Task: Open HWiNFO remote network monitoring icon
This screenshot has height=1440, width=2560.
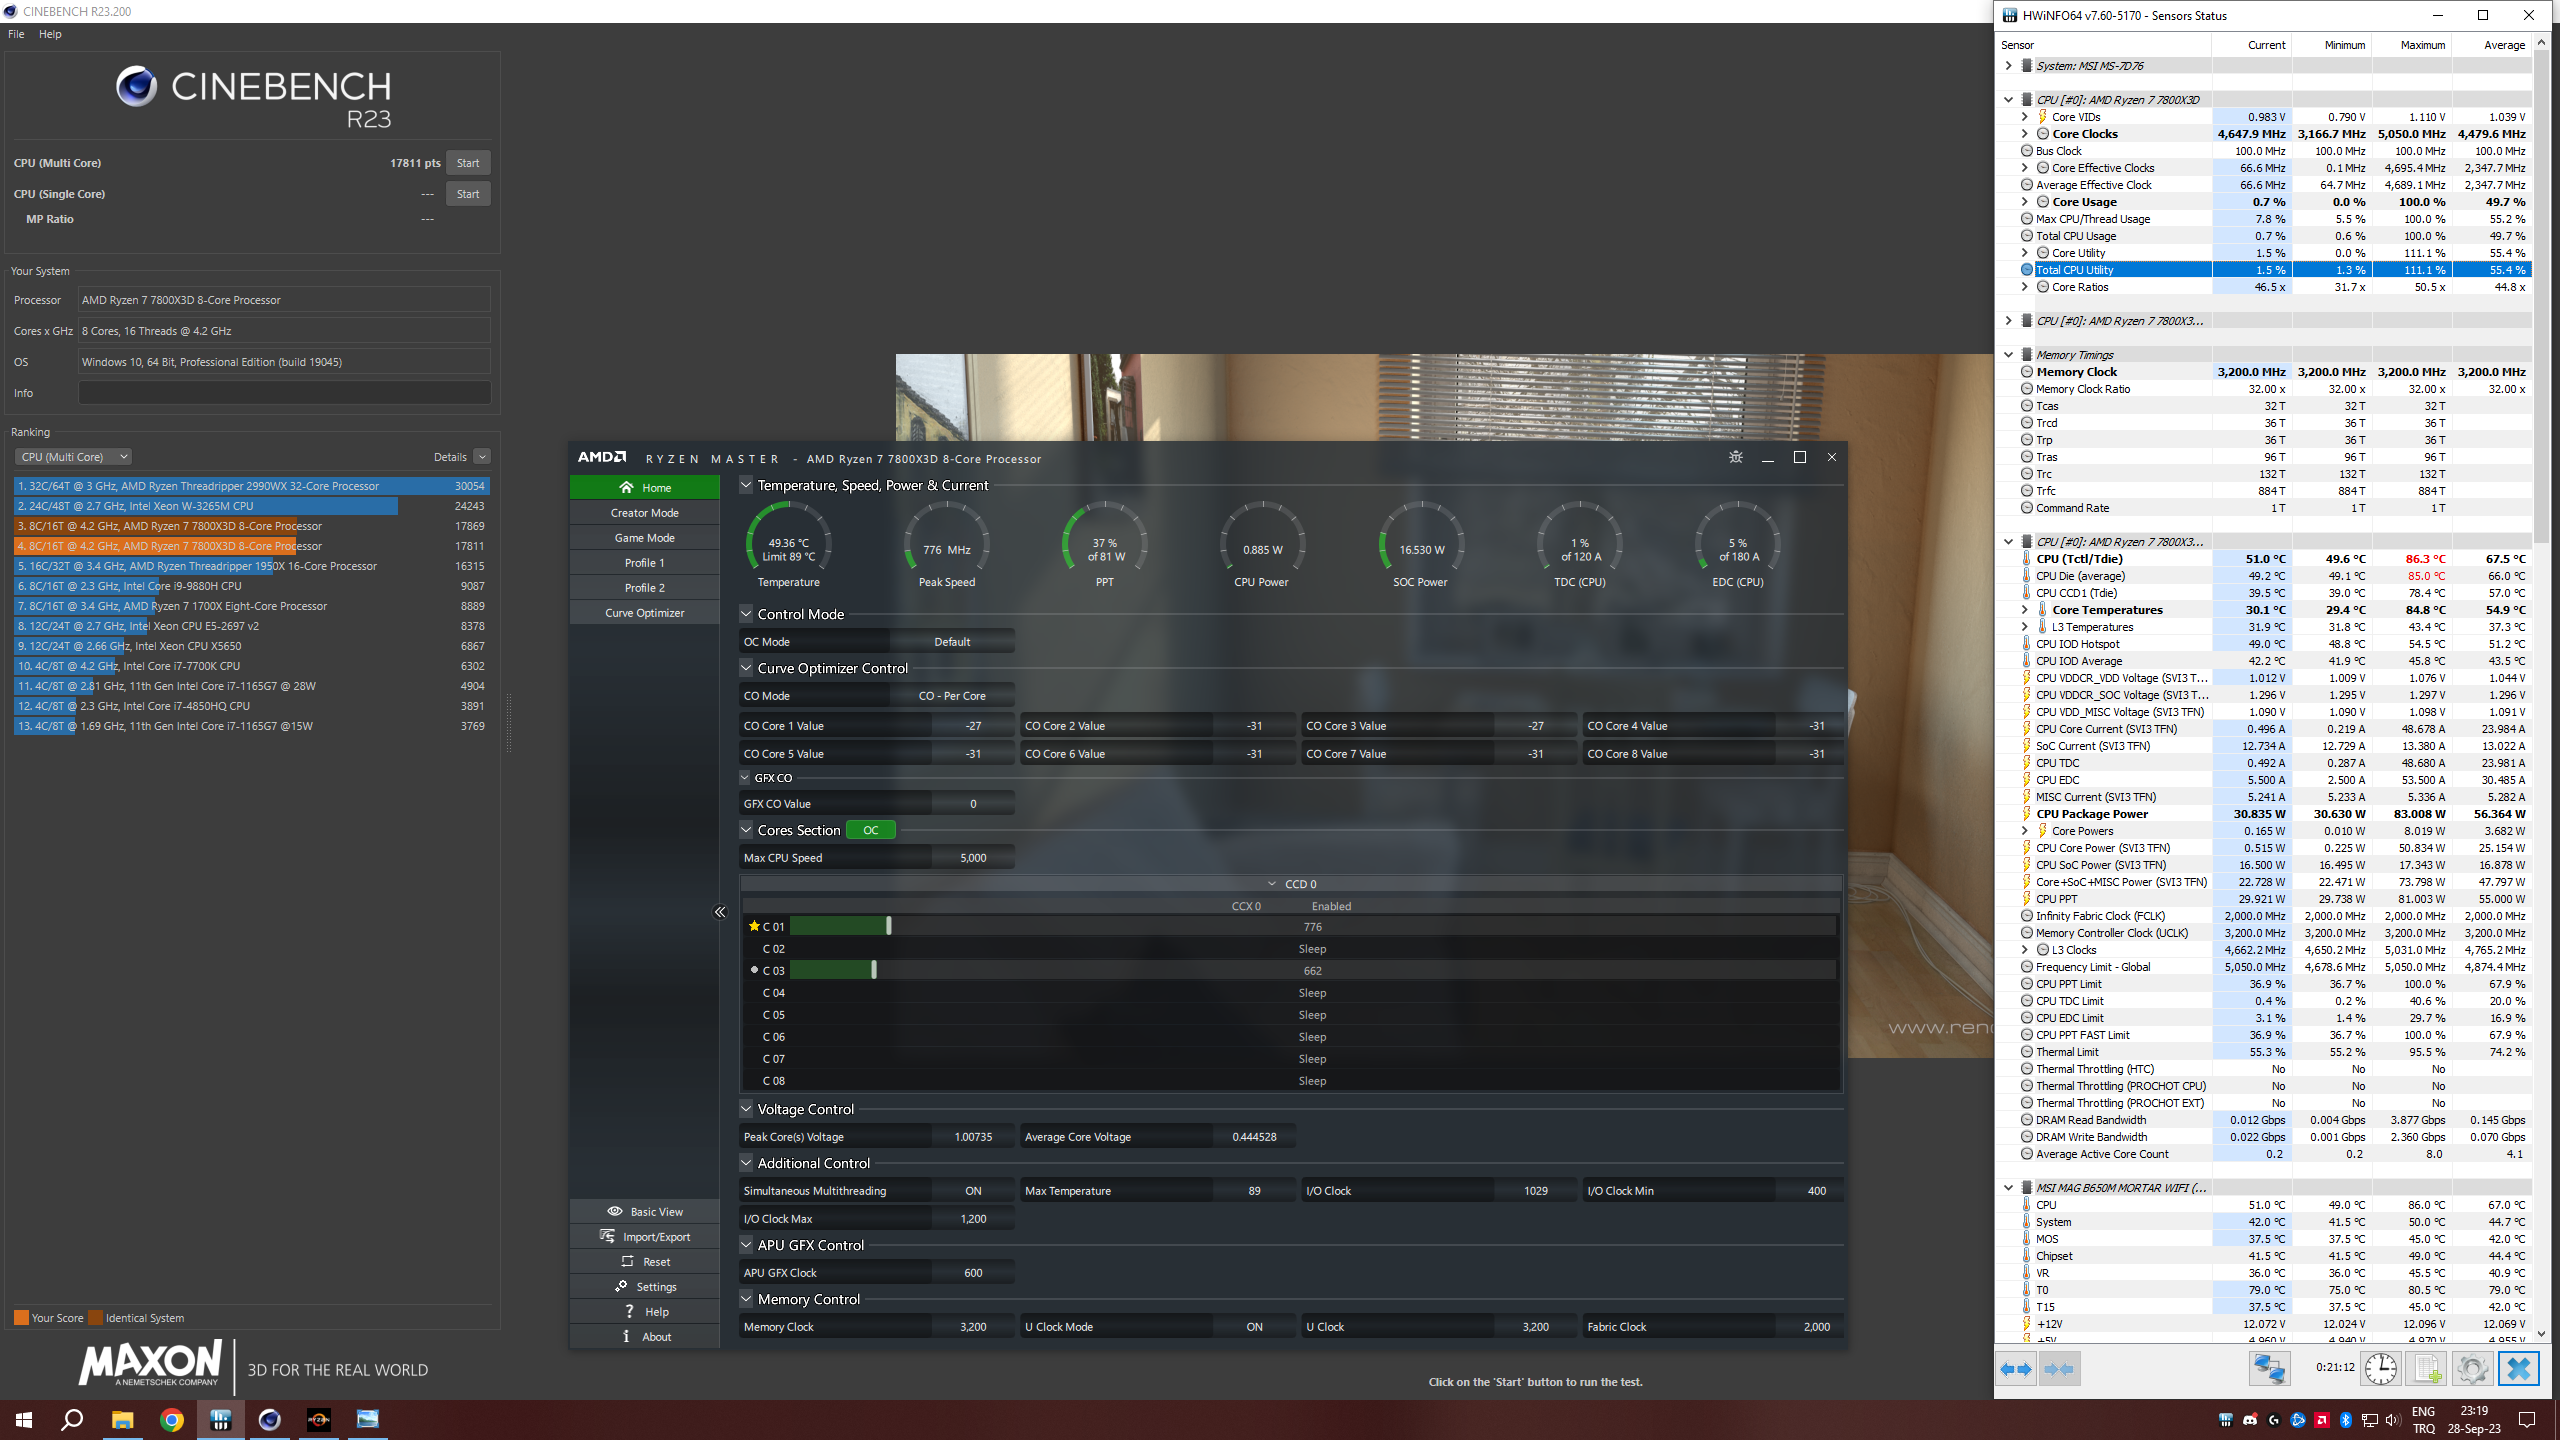Action: tap(2269, 1369)
